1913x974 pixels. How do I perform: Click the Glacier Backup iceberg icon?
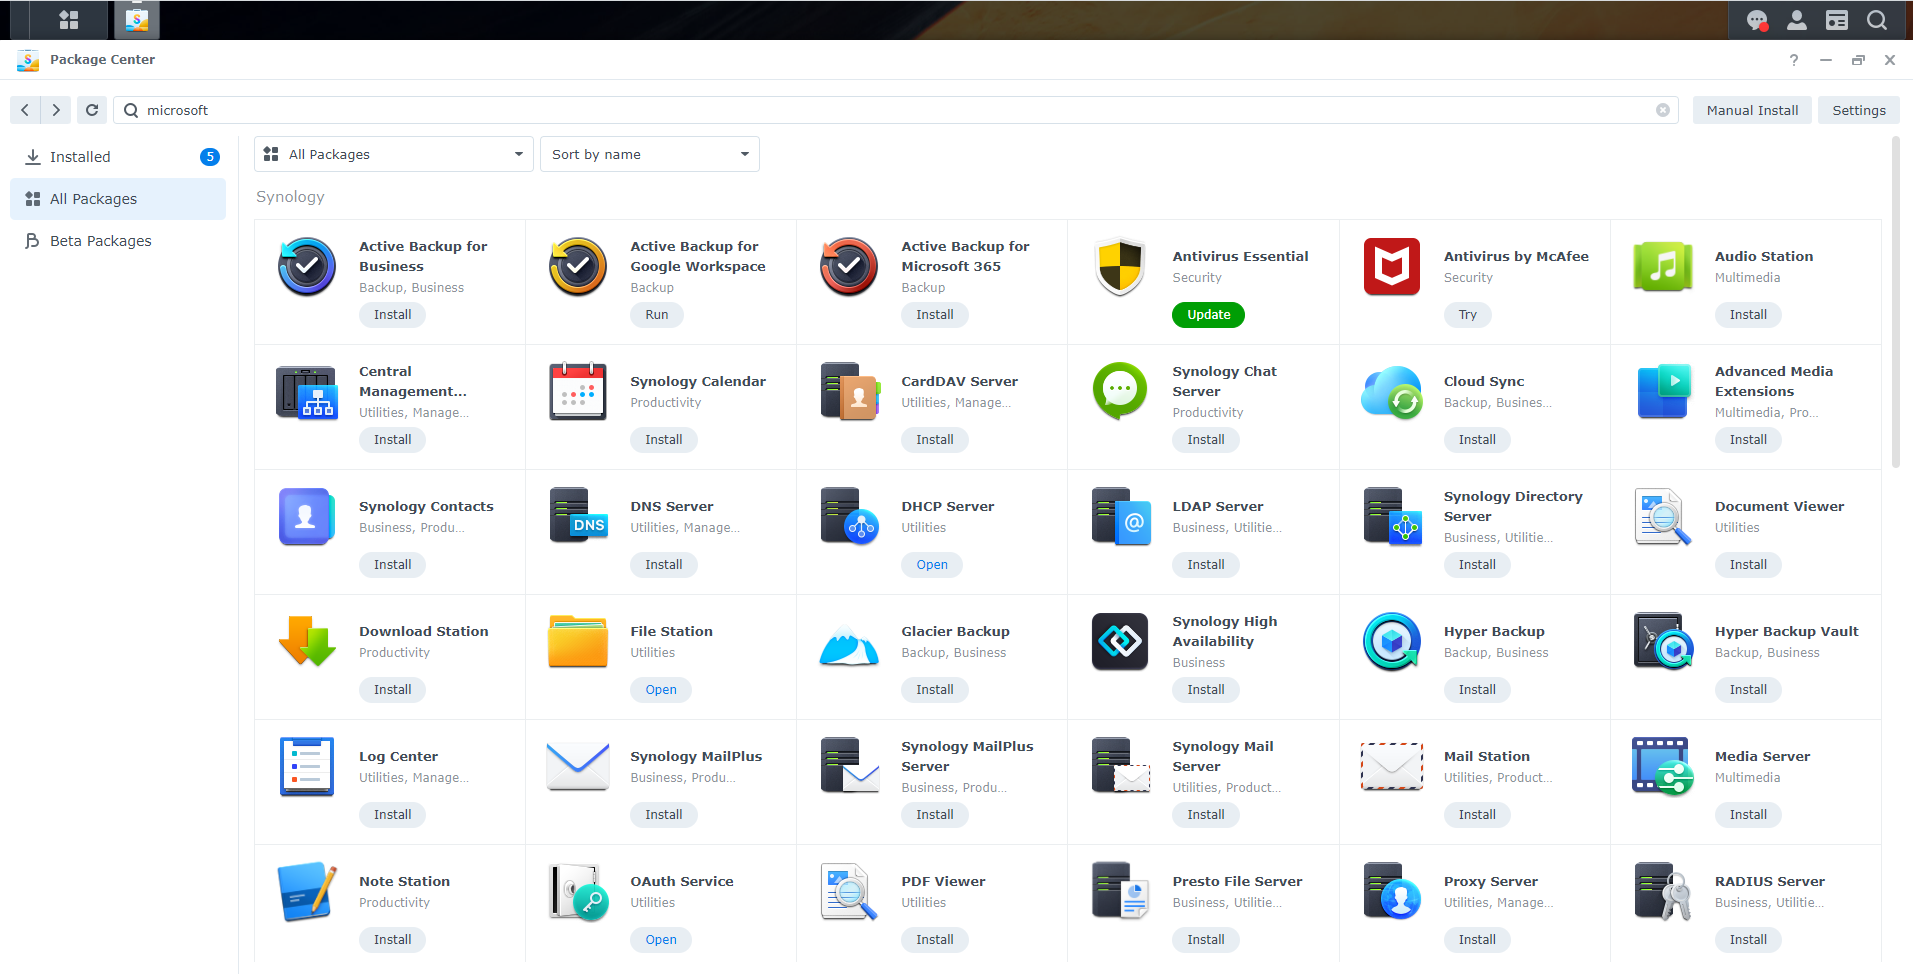click(x=848, y=642)
